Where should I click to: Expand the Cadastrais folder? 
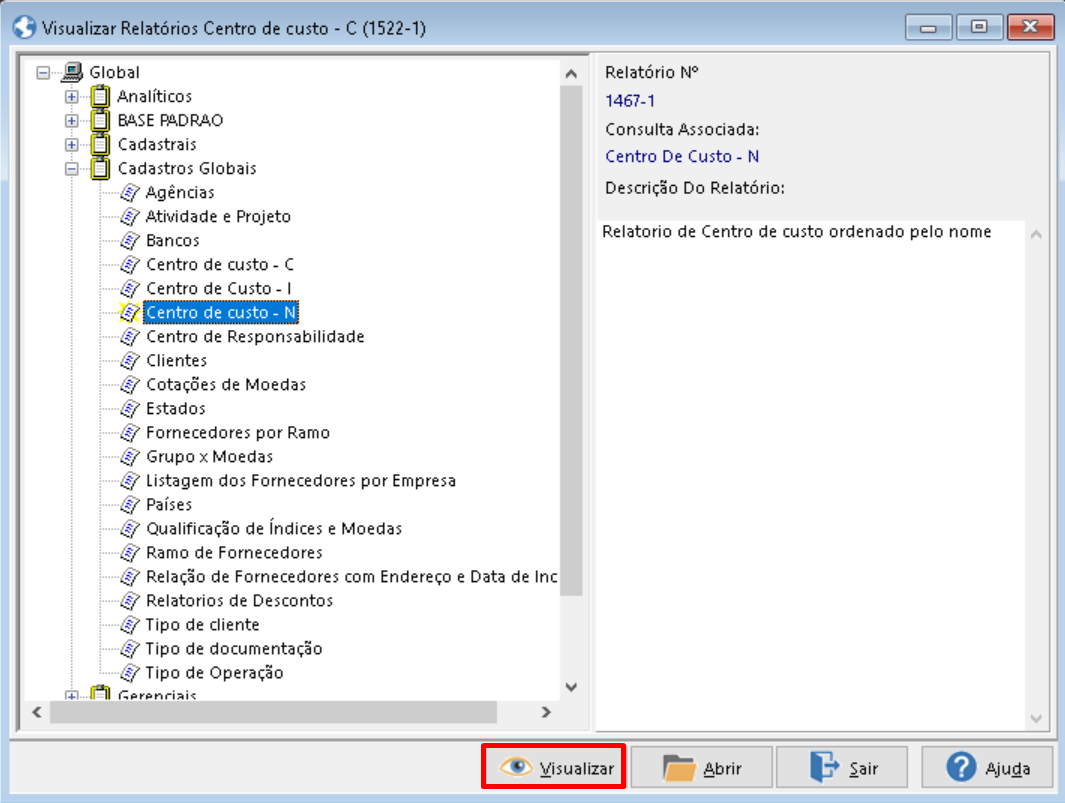point(71,145)
